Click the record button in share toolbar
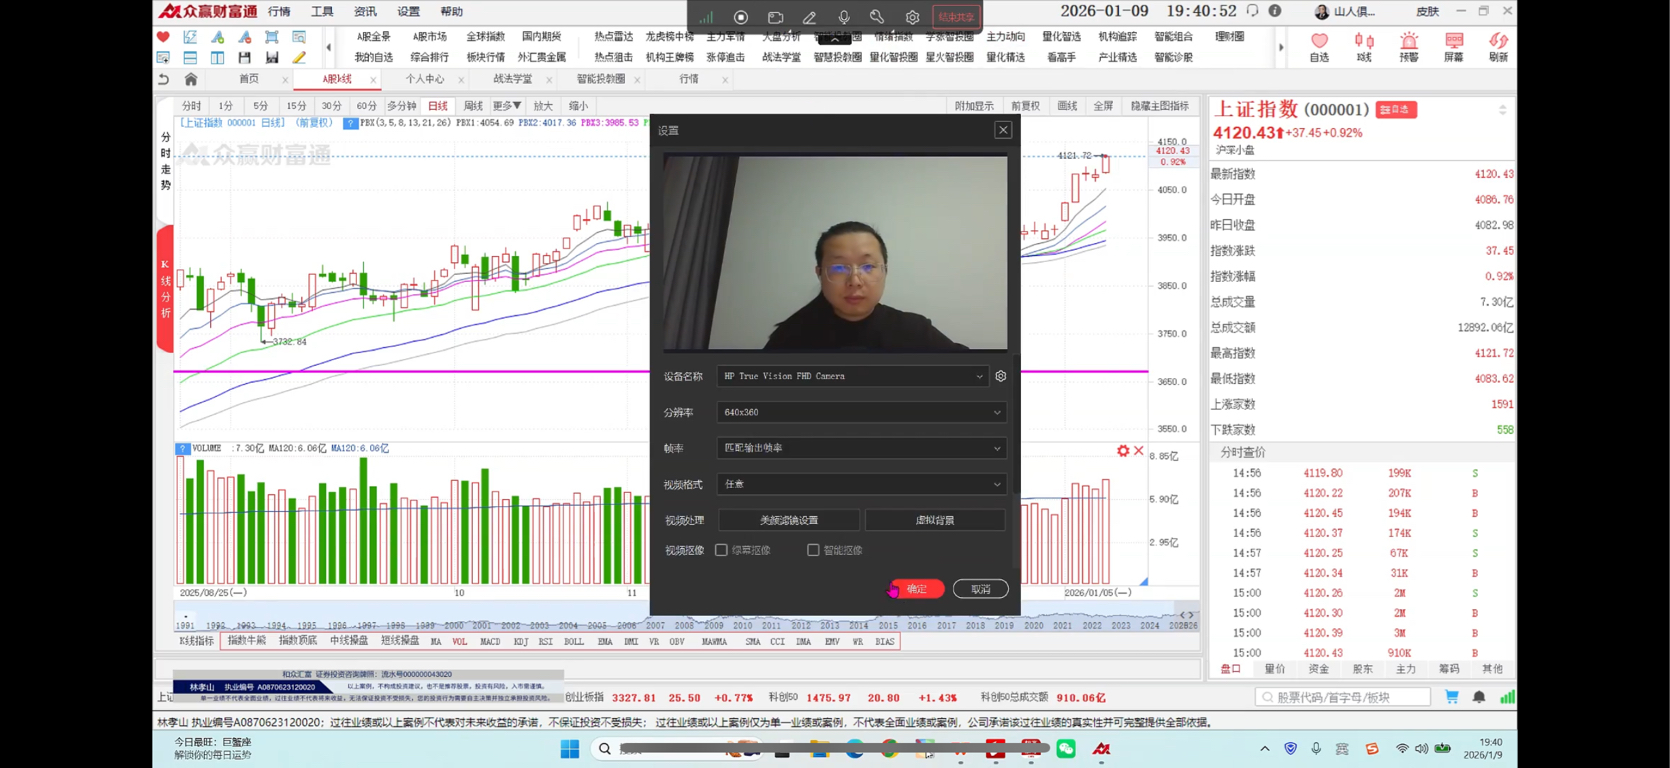 [741, 17]
